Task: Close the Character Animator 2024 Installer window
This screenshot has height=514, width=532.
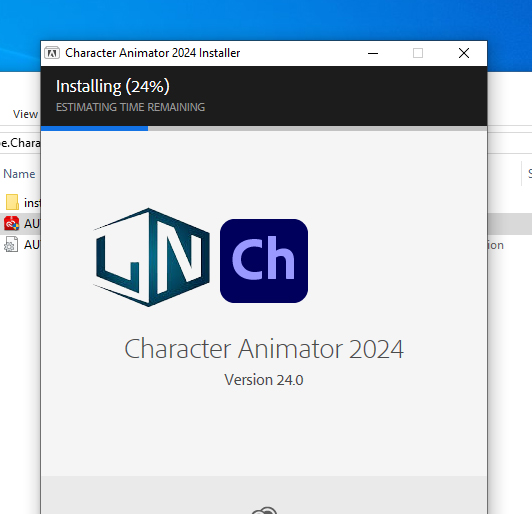Action: coord(464,53)
